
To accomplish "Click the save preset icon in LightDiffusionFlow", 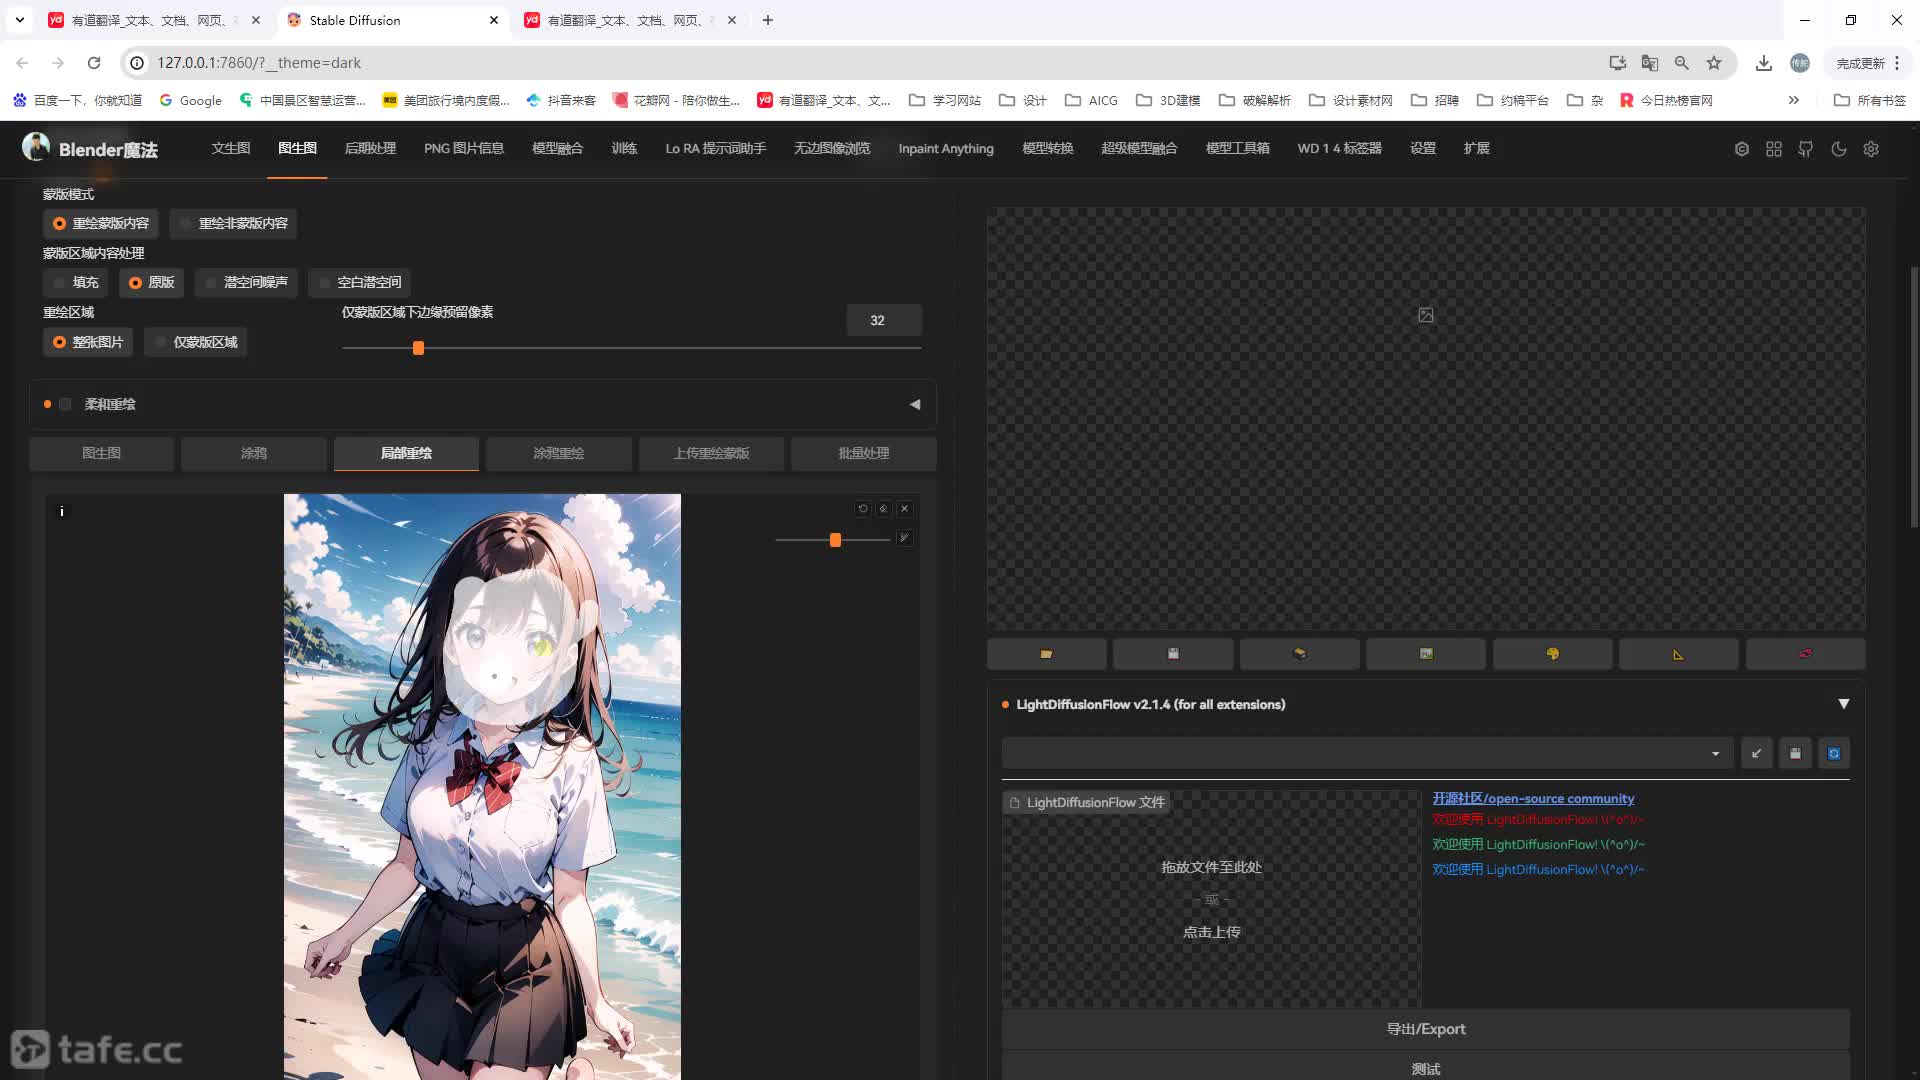I will [1795, 754].
